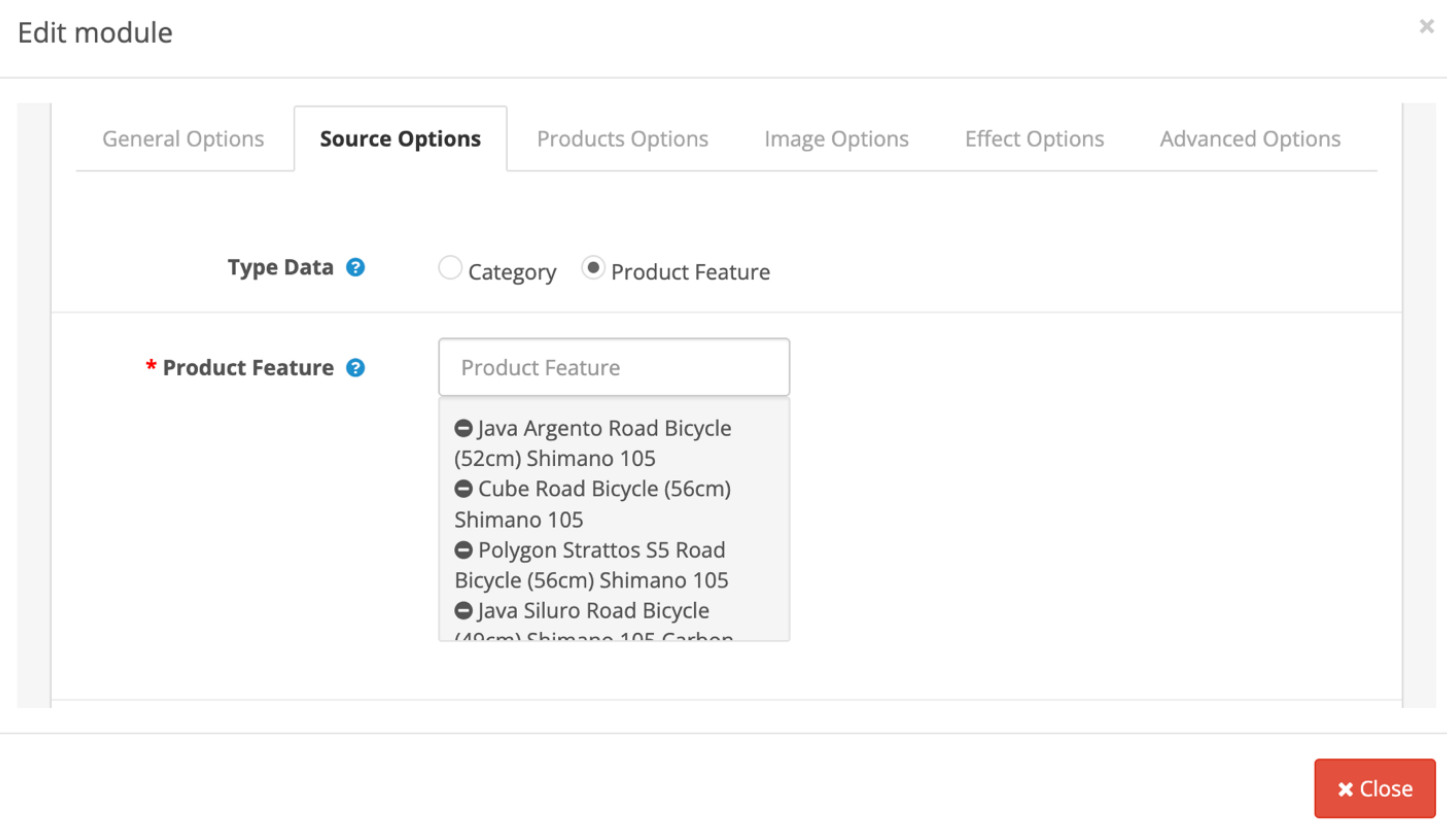Image resolution: width=1447 pixels, height=823 pixels.
Task: Open the Products Options tab
Action: (x=622, y=139)
